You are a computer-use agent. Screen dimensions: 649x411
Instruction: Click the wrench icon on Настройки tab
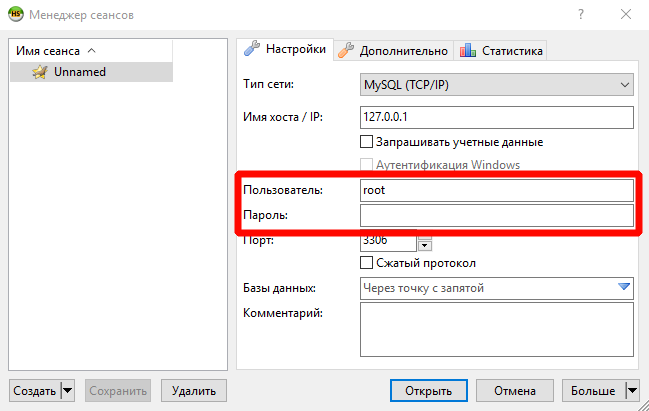pyautogui.click(x=252, y=49)
